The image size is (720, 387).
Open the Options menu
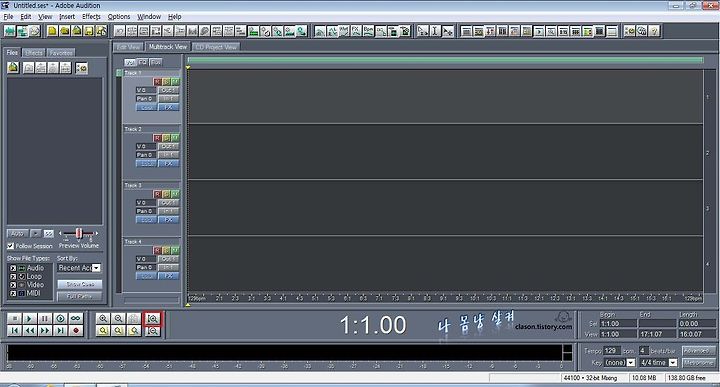[x=119, y=17]
